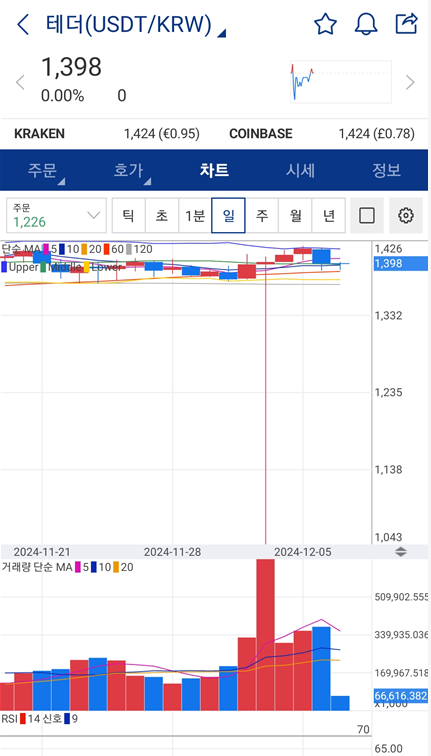The image size is (431, 756).
Task: Switch to the 정보 tab
Action: click(386, 170)
